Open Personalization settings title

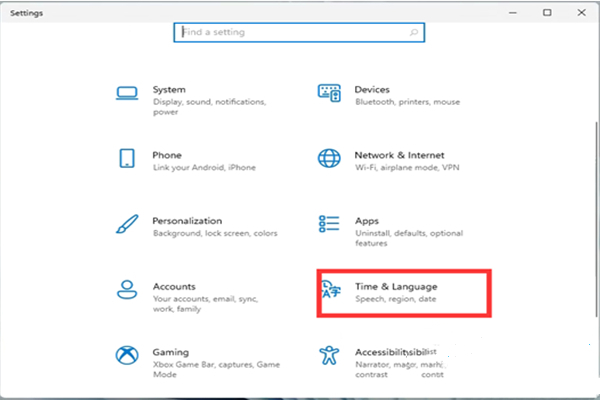pyautogui.click(x=187, y=221)
